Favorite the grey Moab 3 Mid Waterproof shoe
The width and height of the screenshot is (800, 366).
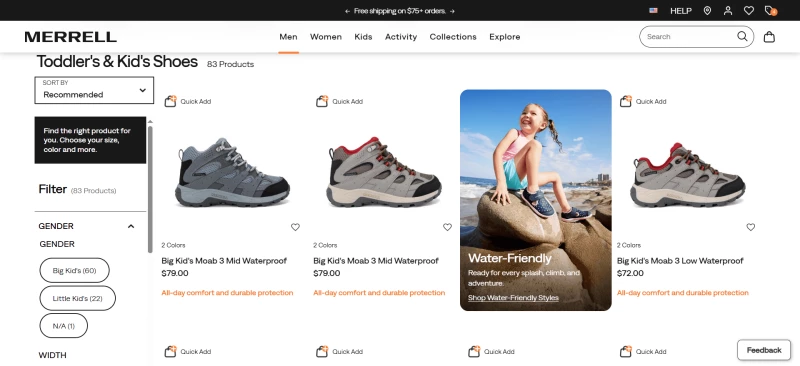click(x=295, y=227)
